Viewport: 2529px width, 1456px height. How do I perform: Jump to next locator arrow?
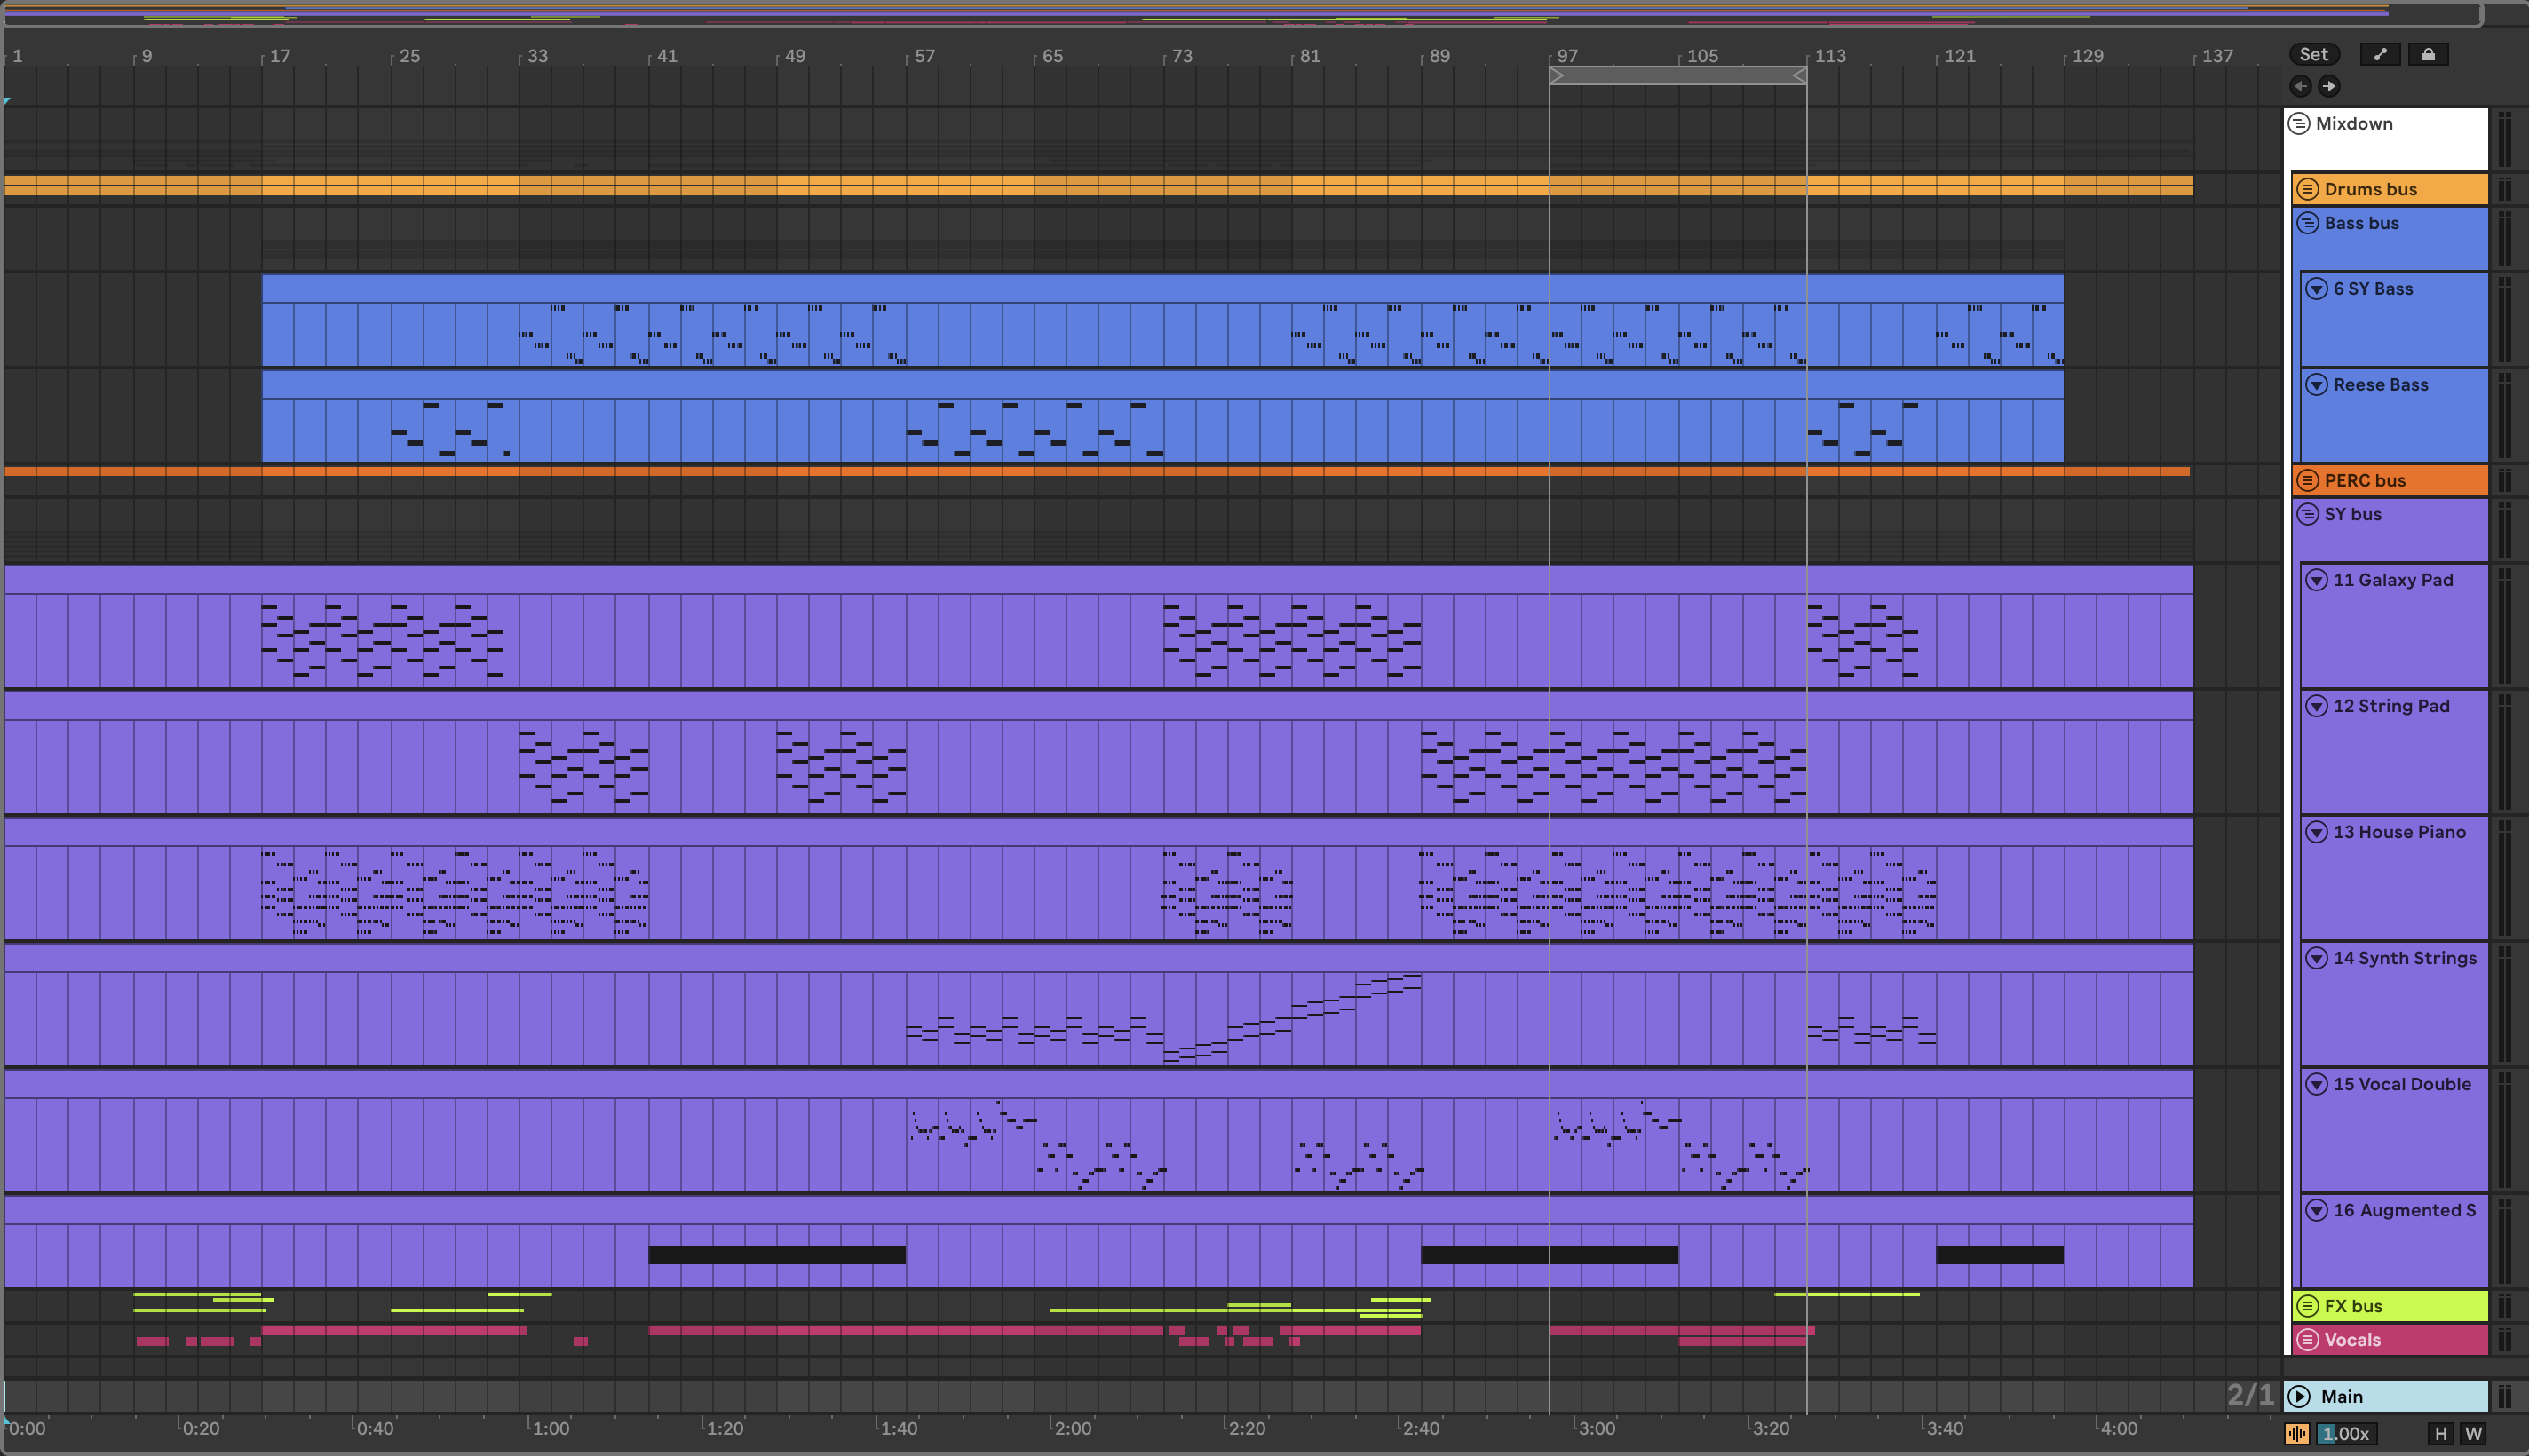2329,86
